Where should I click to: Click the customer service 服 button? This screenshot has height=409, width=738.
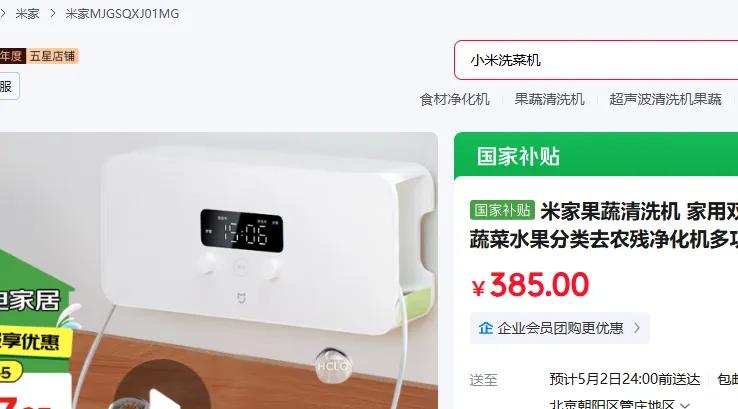[8, 86]
